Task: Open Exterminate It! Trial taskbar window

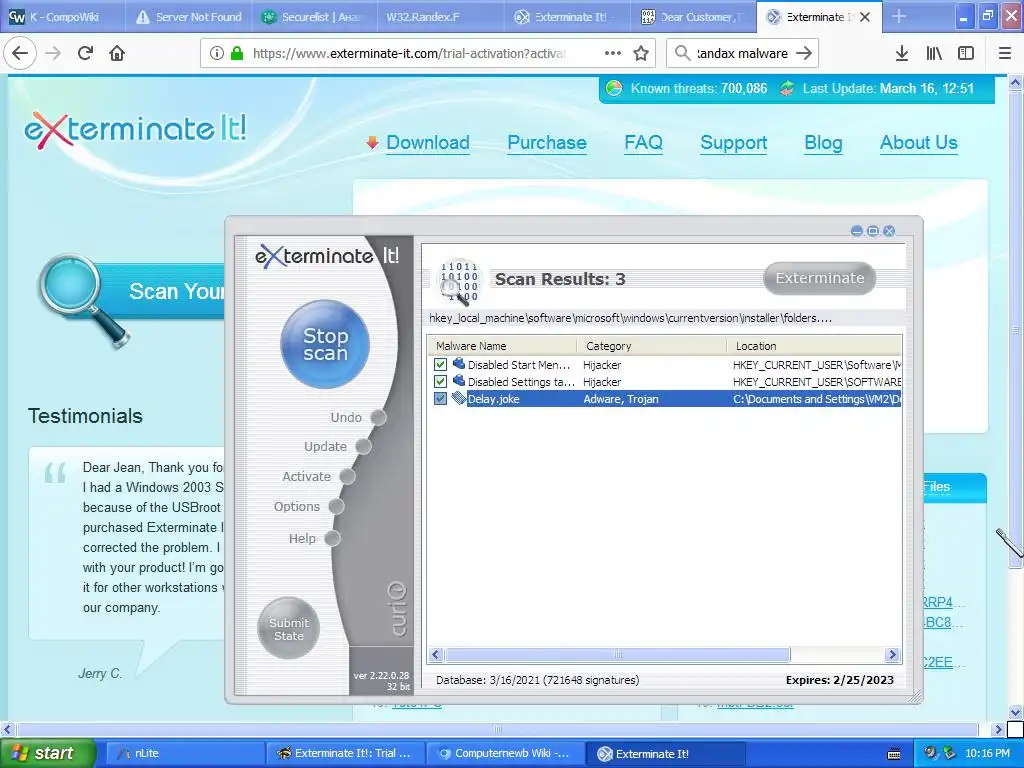Action: [345, 753]
